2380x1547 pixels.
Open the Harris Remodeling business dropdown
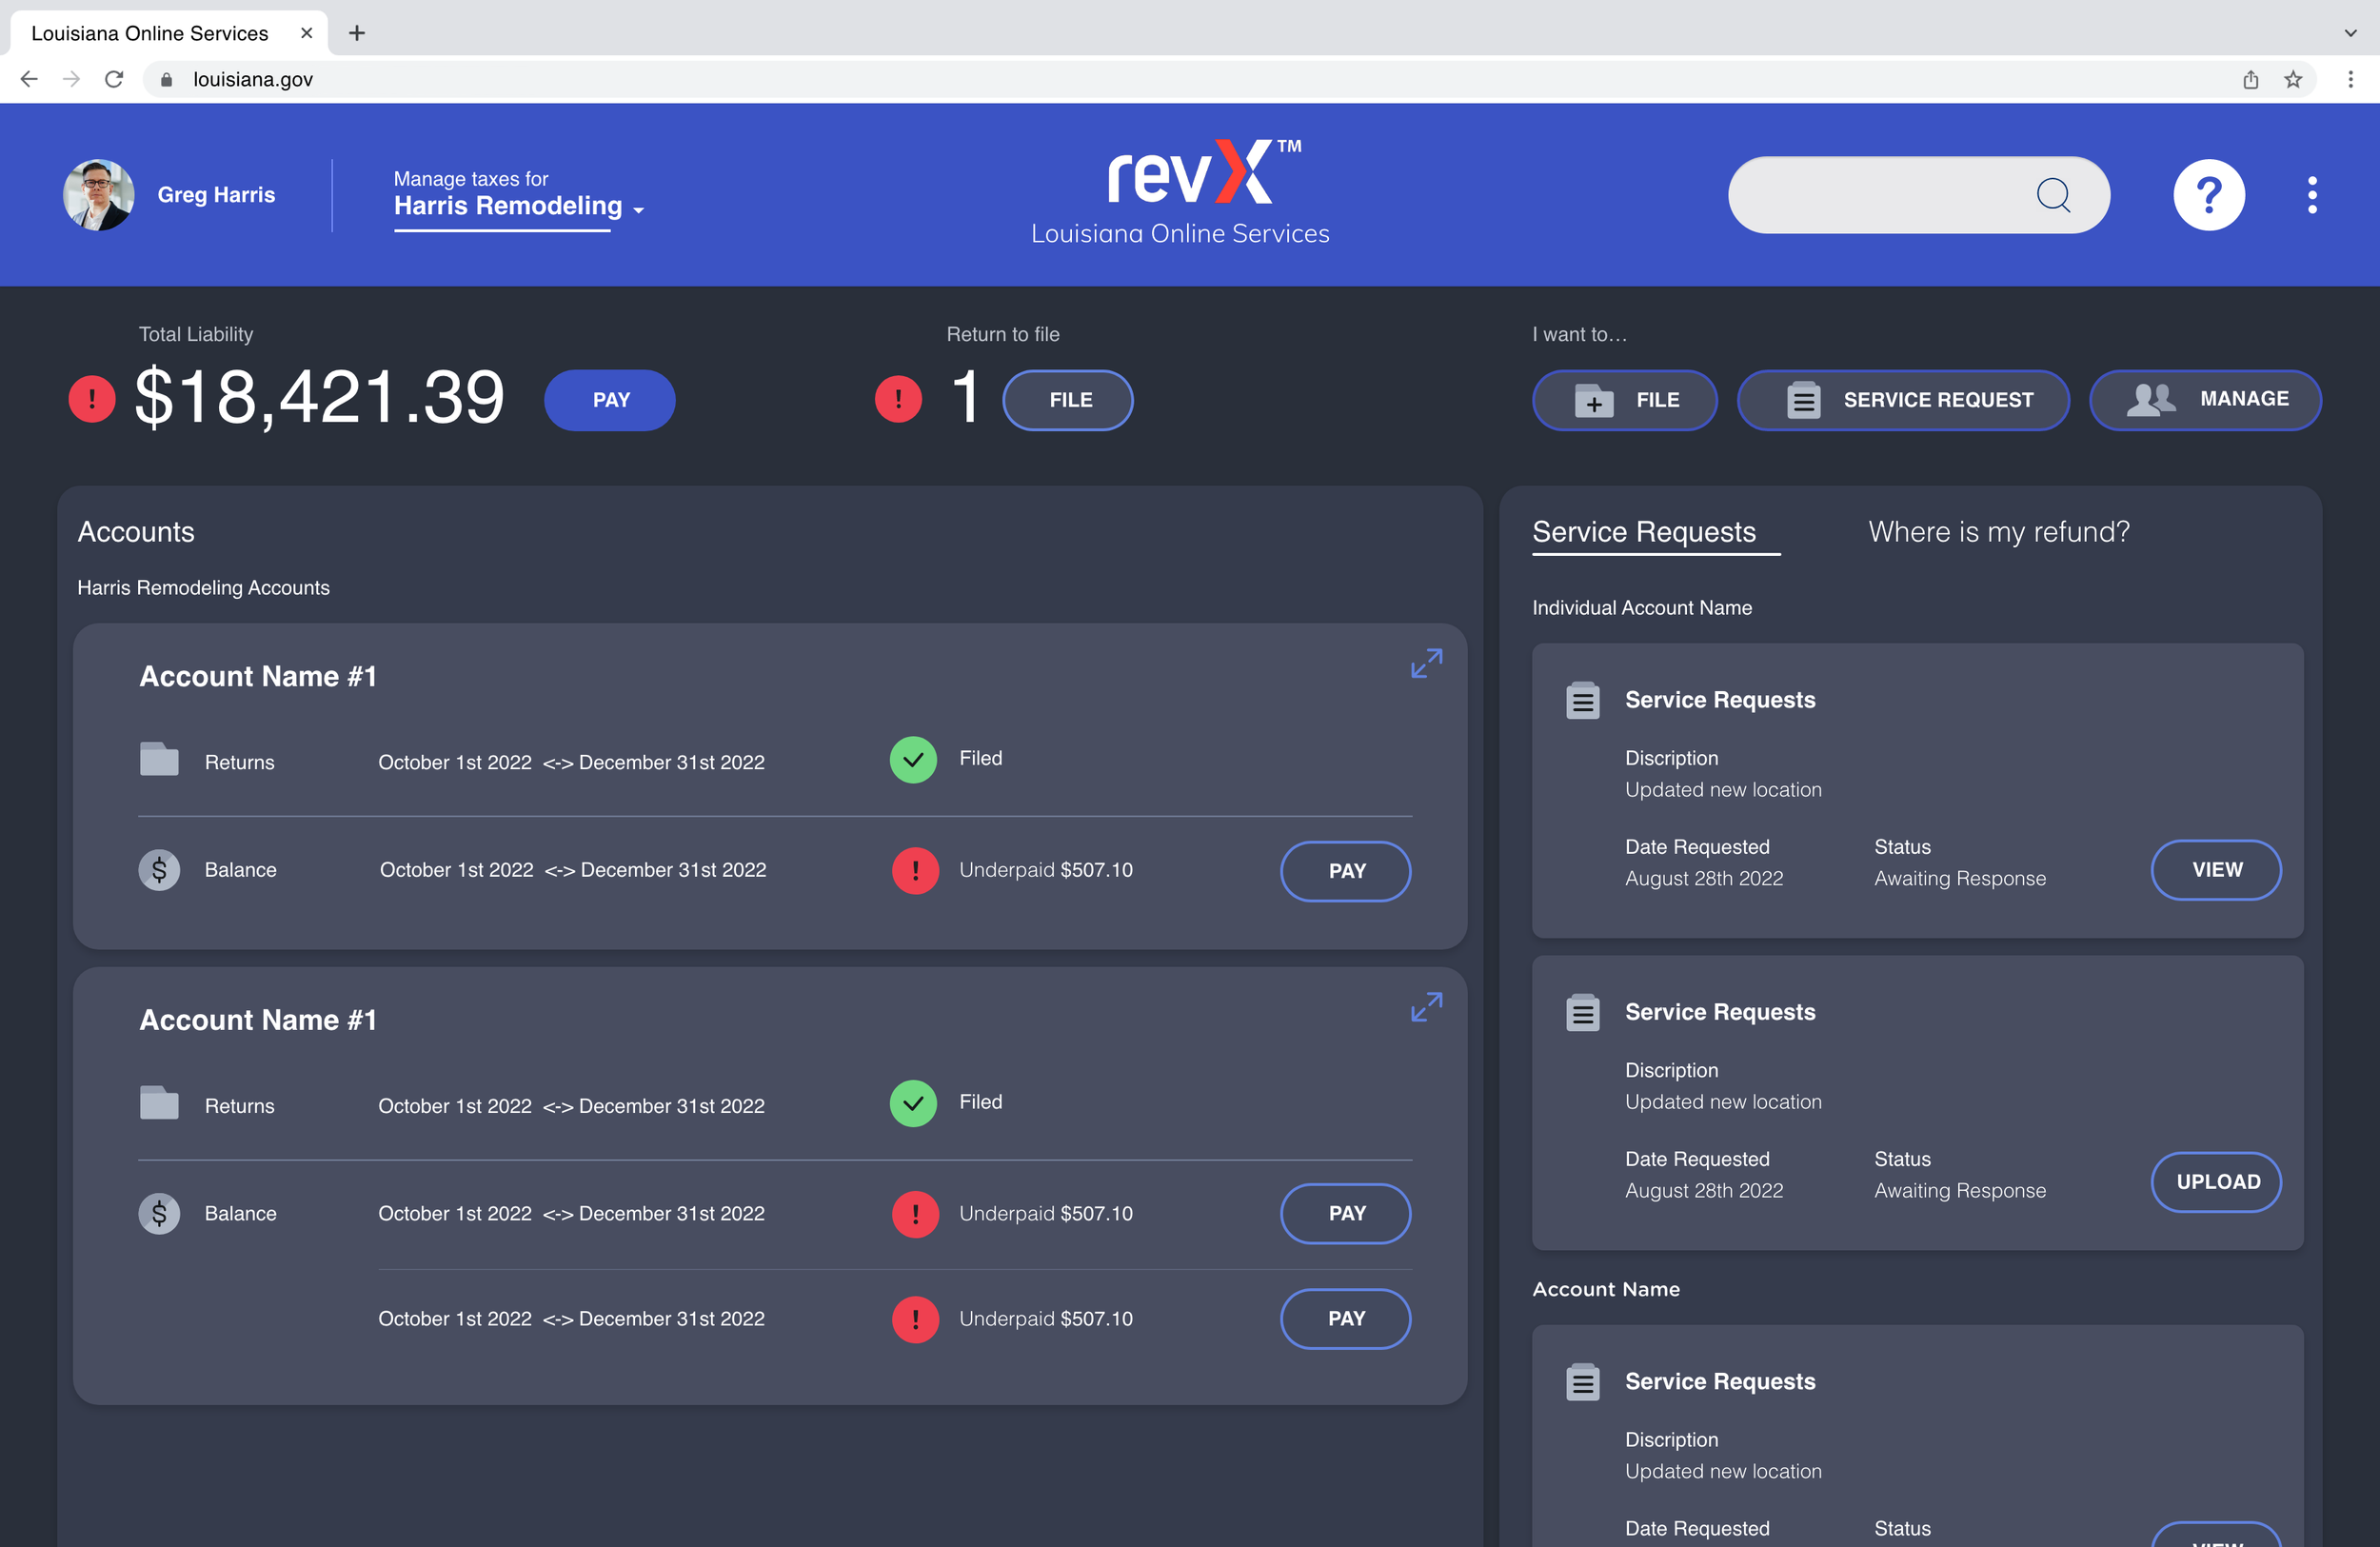click(x=518, y=206)
